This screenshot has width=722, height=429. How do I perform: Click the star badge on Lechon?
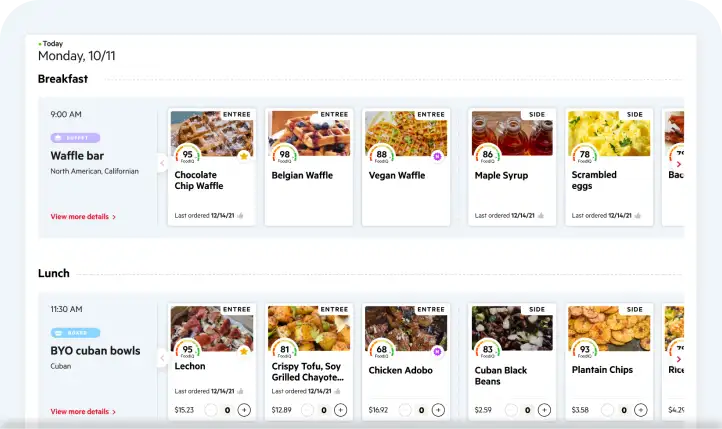pos(243,351)
